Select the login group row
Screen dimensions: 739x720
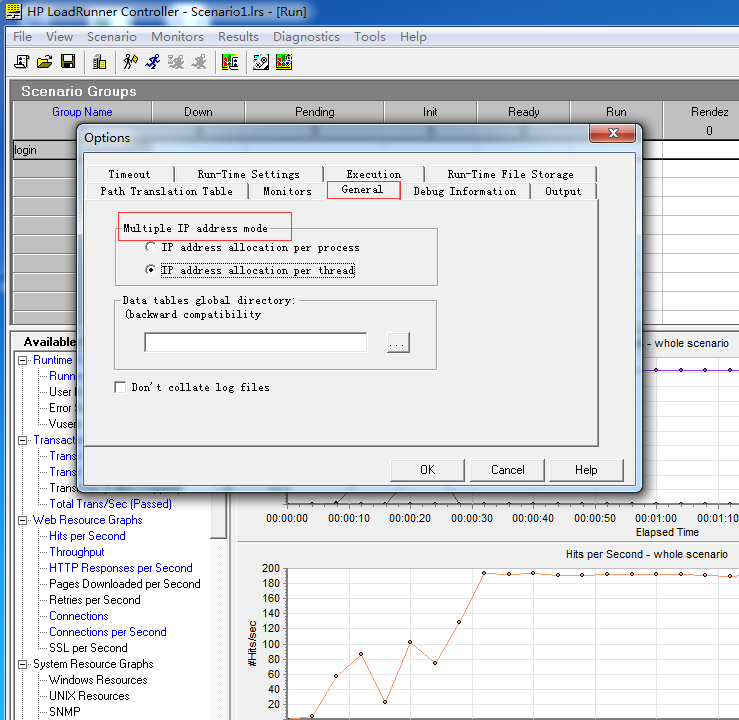click(x=45, y=150)
